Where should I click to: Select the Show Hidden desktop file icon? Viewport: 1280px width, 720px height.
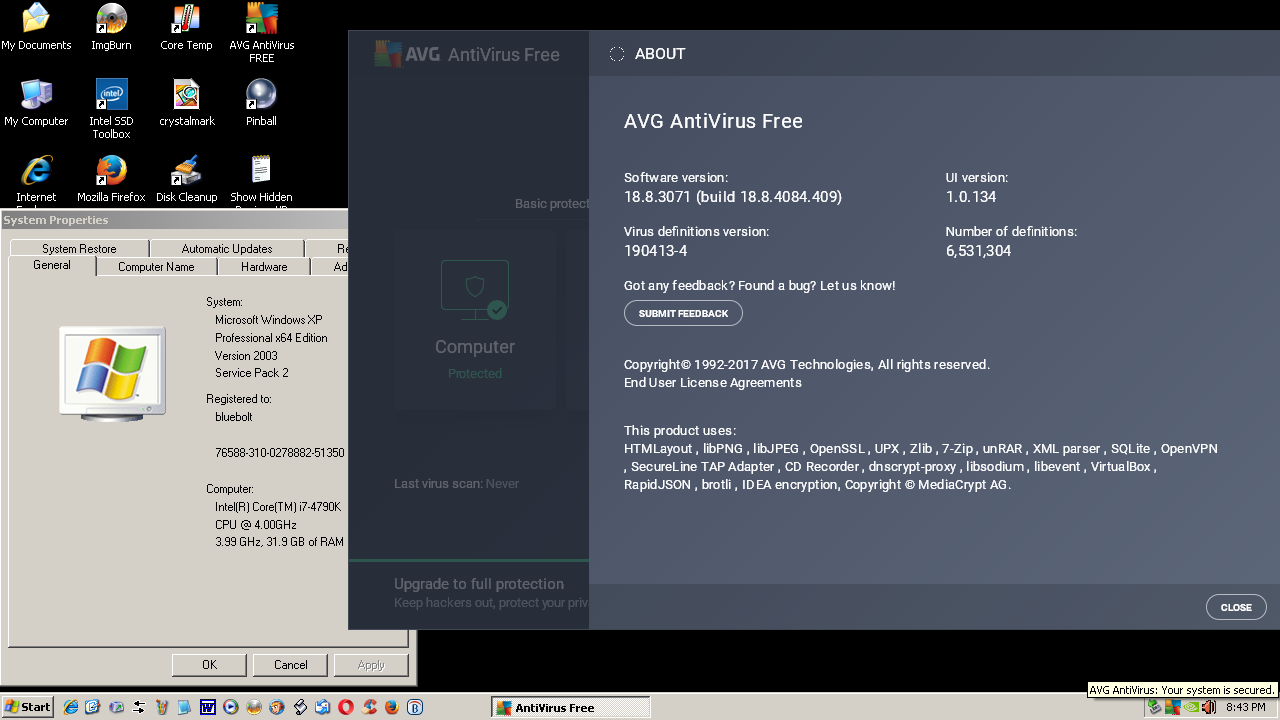(261, 179)
